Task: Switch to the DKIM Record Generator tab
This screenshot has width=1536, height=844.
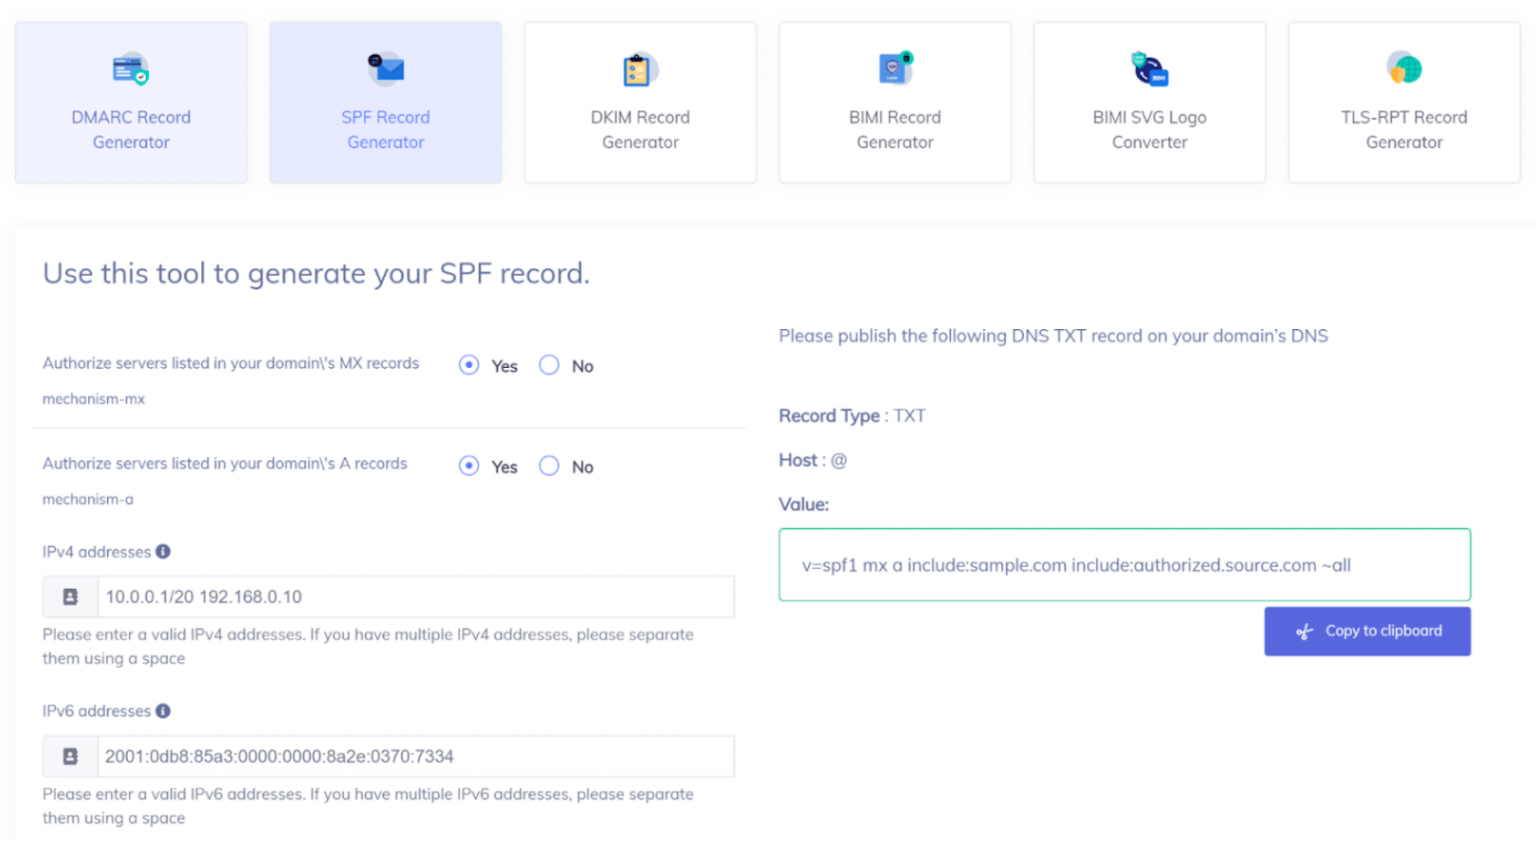Action: tap(639, 102)
